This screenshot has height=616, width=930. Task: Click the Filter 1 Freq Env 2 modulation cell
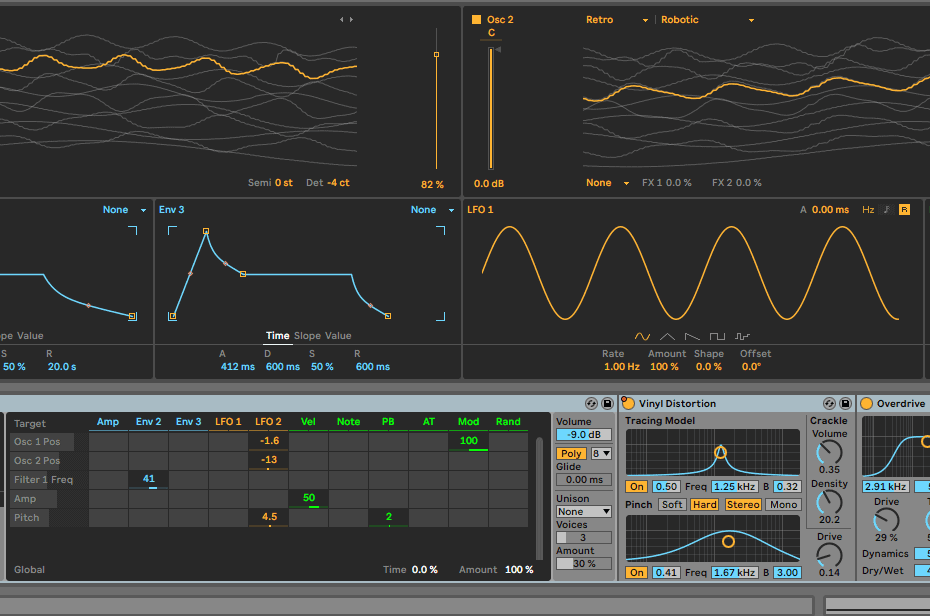point(148,479)
